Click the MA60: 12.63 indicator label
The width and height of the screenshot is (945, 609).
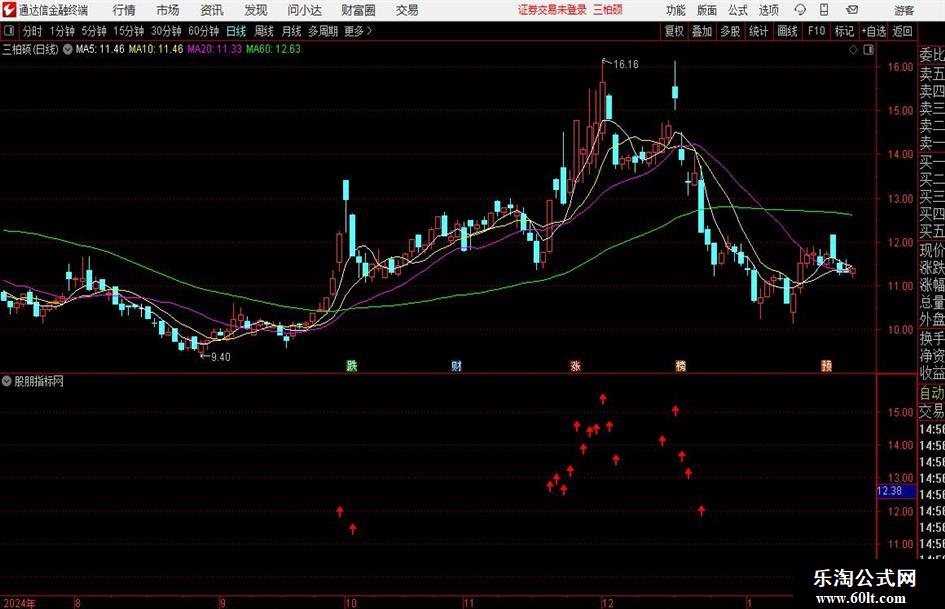[273, 49]
